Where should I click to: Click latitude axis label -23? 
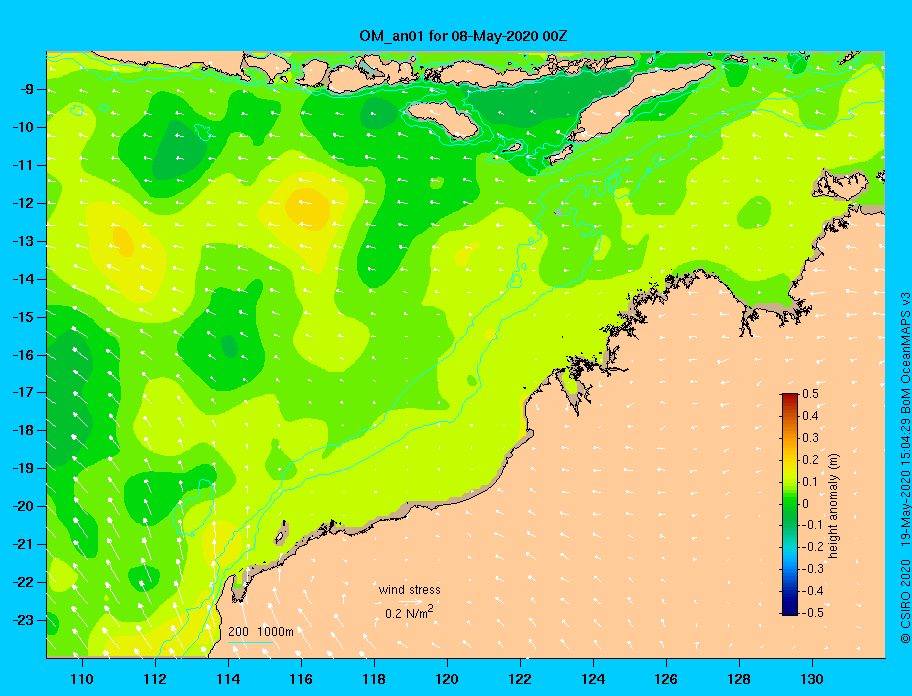[23, 620]
